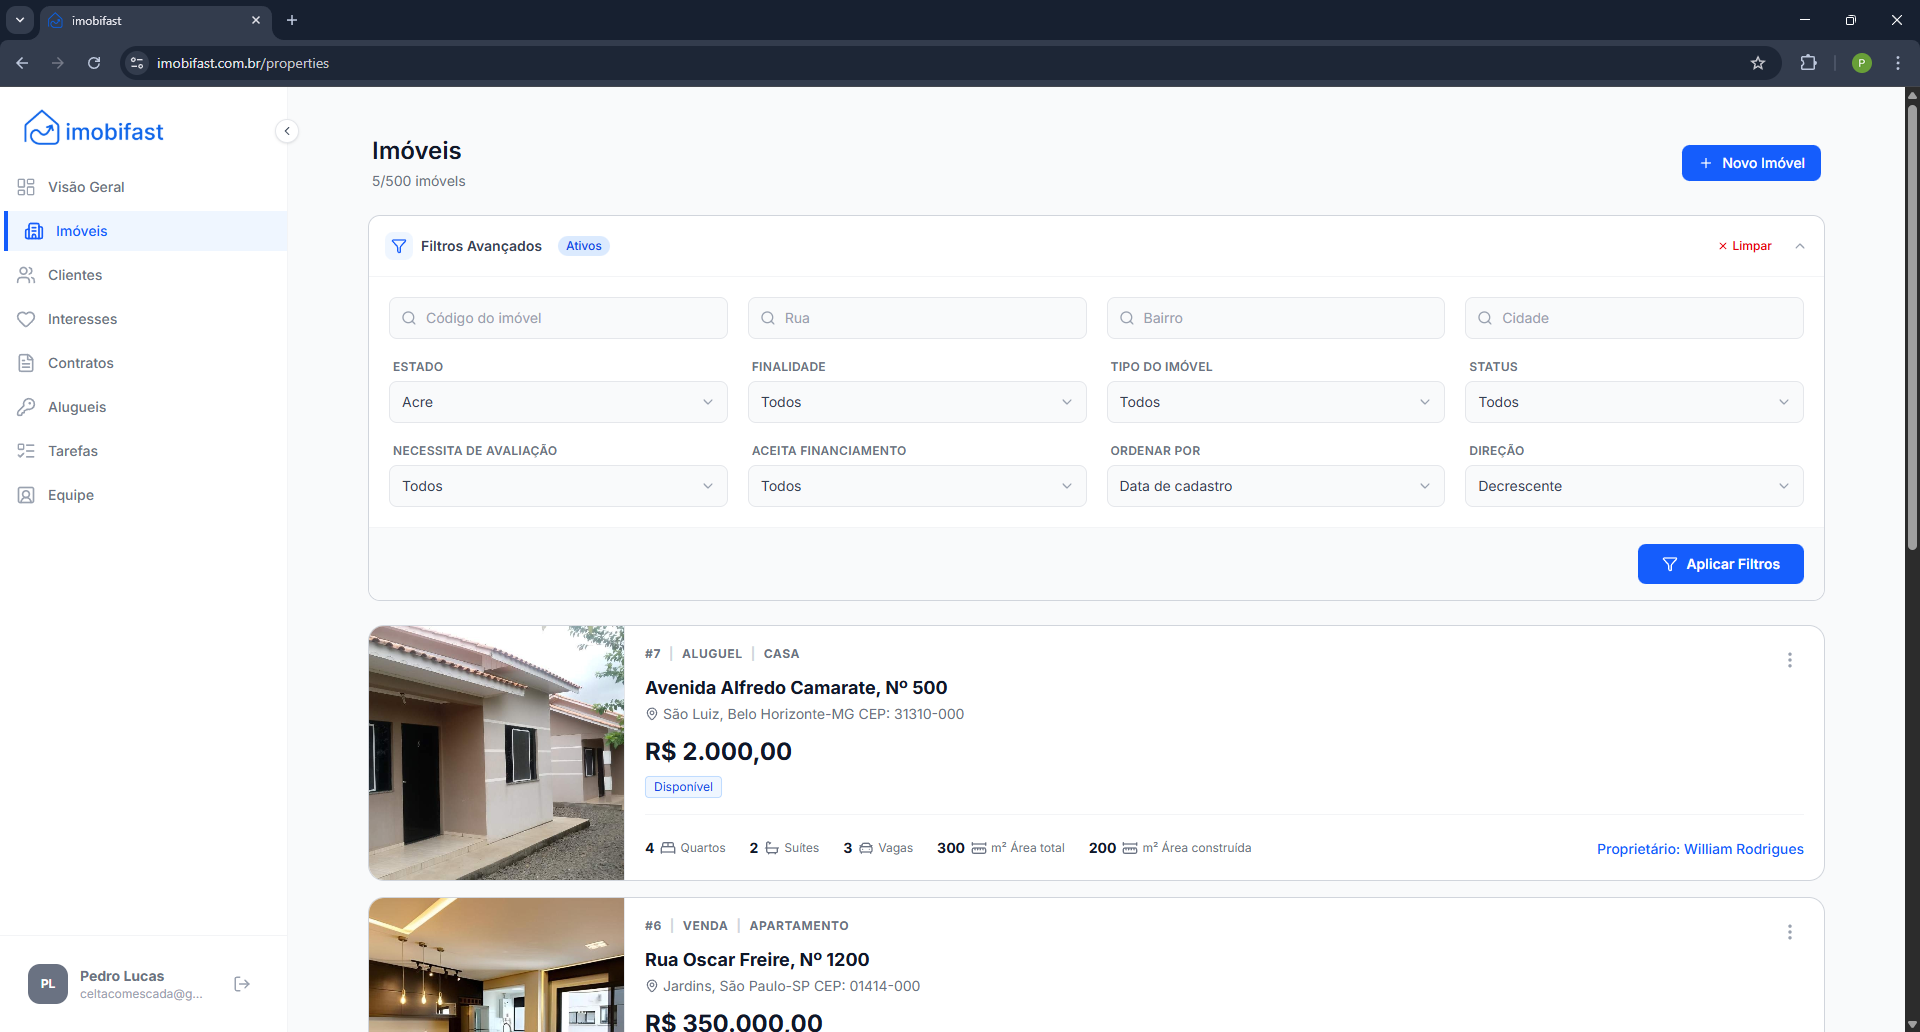Open options menu for Rua Oscar Freire property
Image resolution: width=1920 pixels, height=1032 pixels.
point(1789,932)
